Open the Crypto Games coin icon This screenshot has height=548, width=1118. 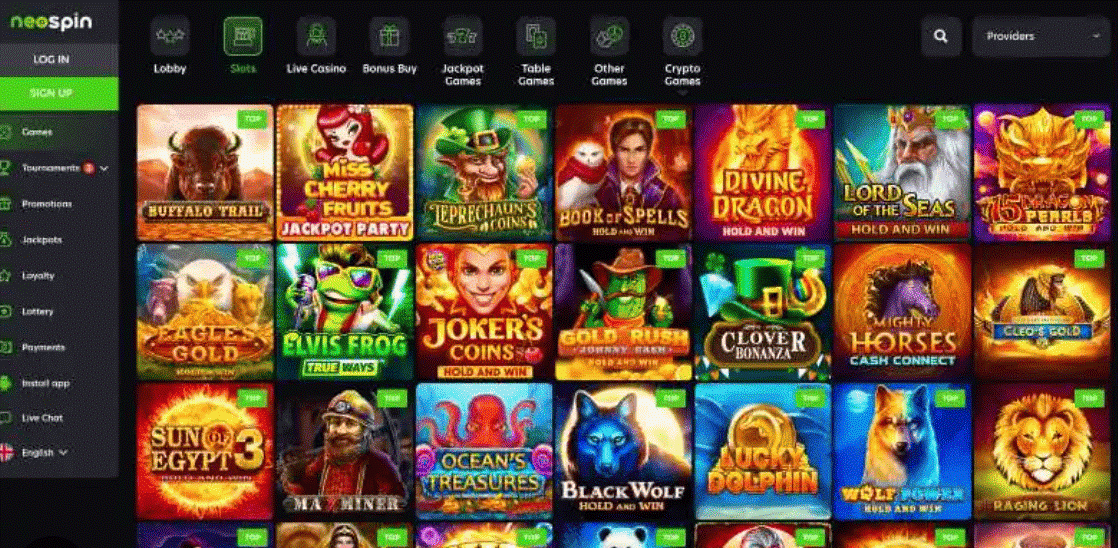coord(682,36)
